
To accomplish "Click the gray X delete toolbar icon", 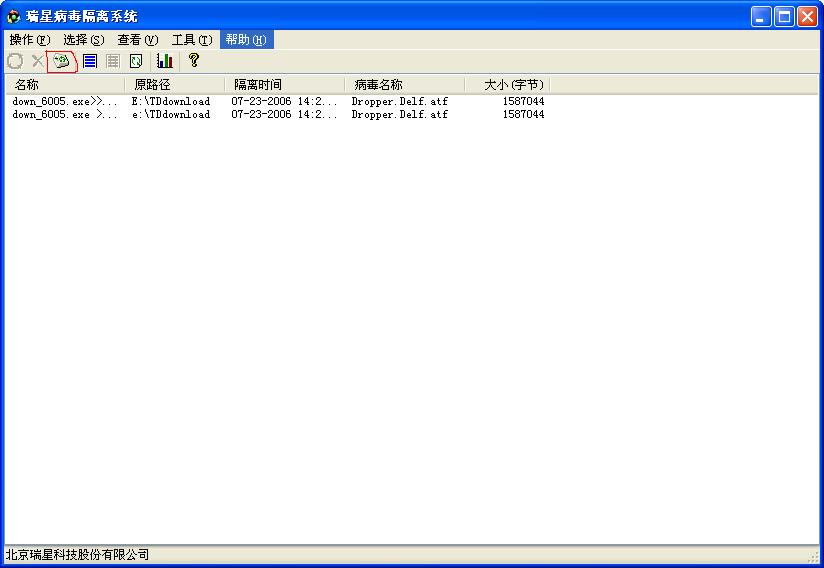I will (x=37, y=61).
